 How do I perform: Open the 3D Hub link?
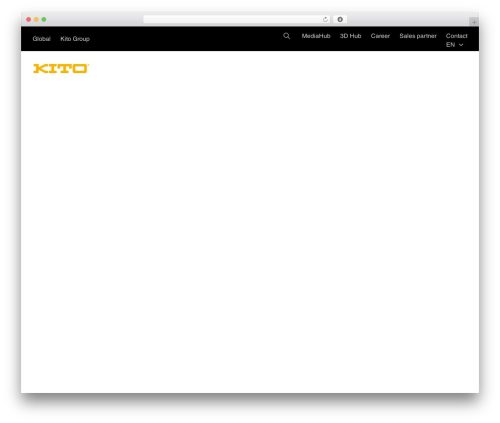pos(350,36)
